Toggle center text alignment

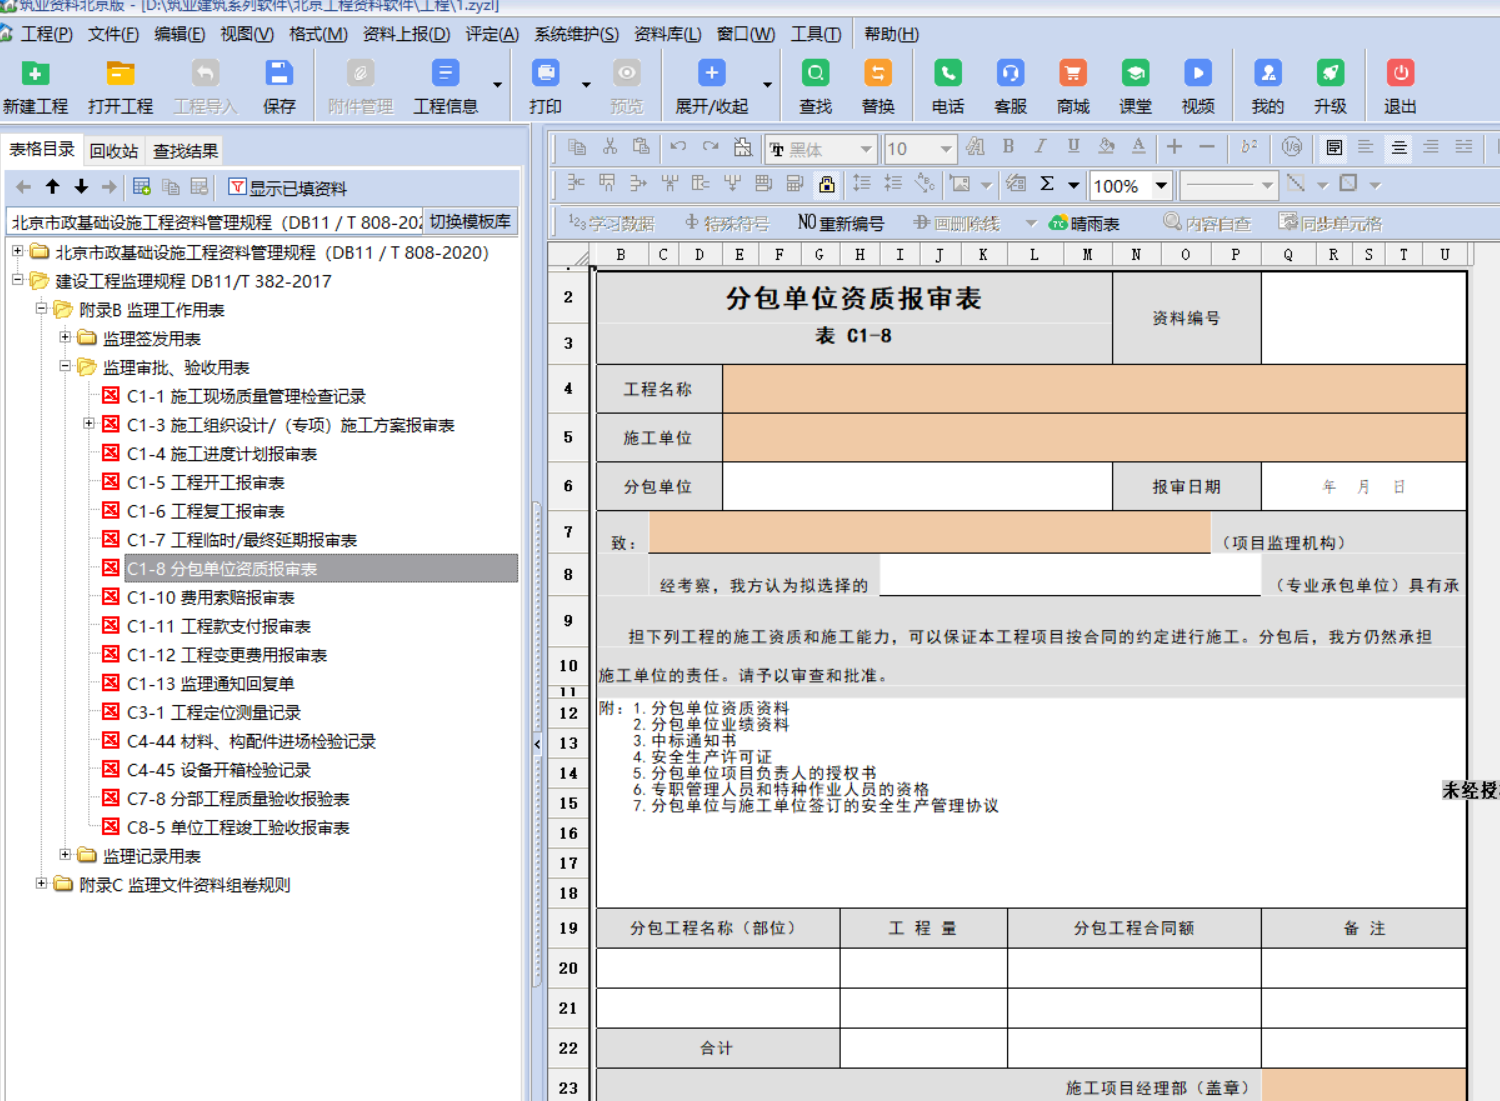click(1399, 147)
